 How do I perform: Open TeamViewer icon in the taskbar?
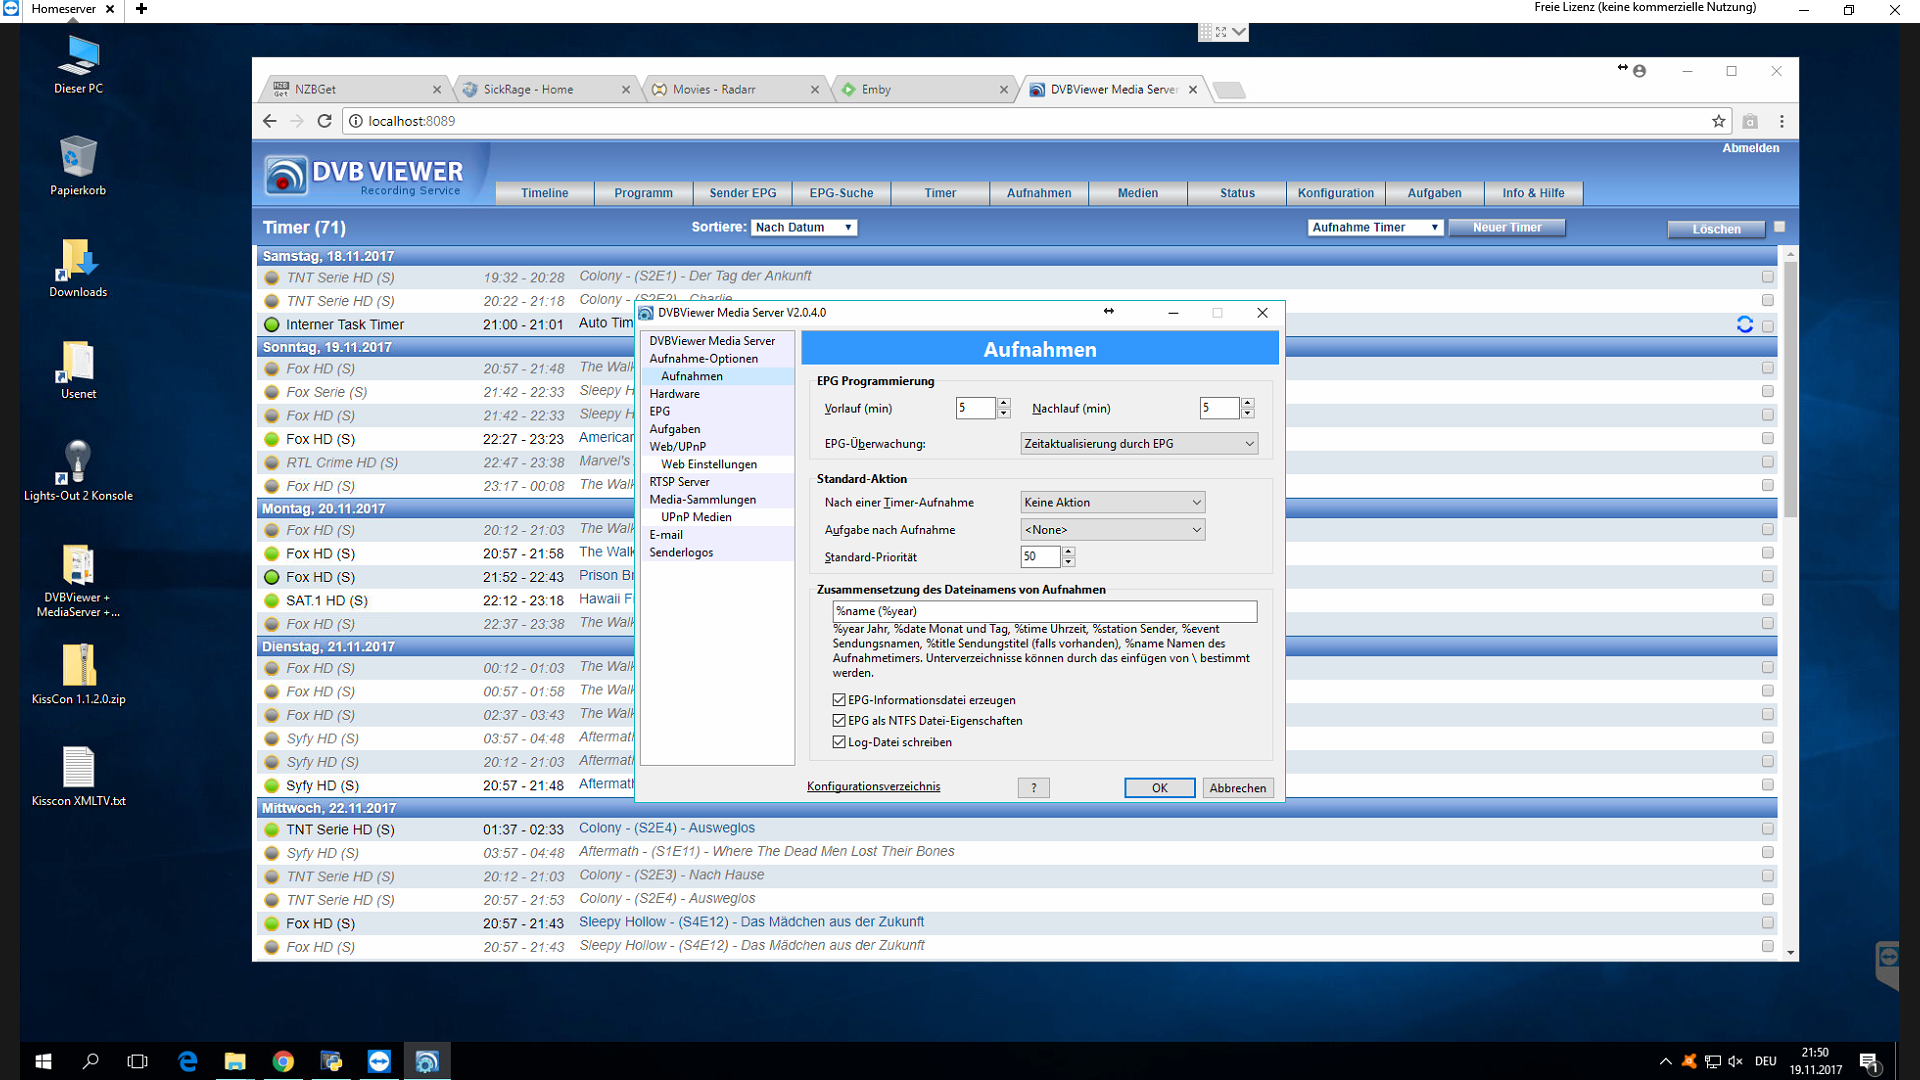tap(379, 1061)
